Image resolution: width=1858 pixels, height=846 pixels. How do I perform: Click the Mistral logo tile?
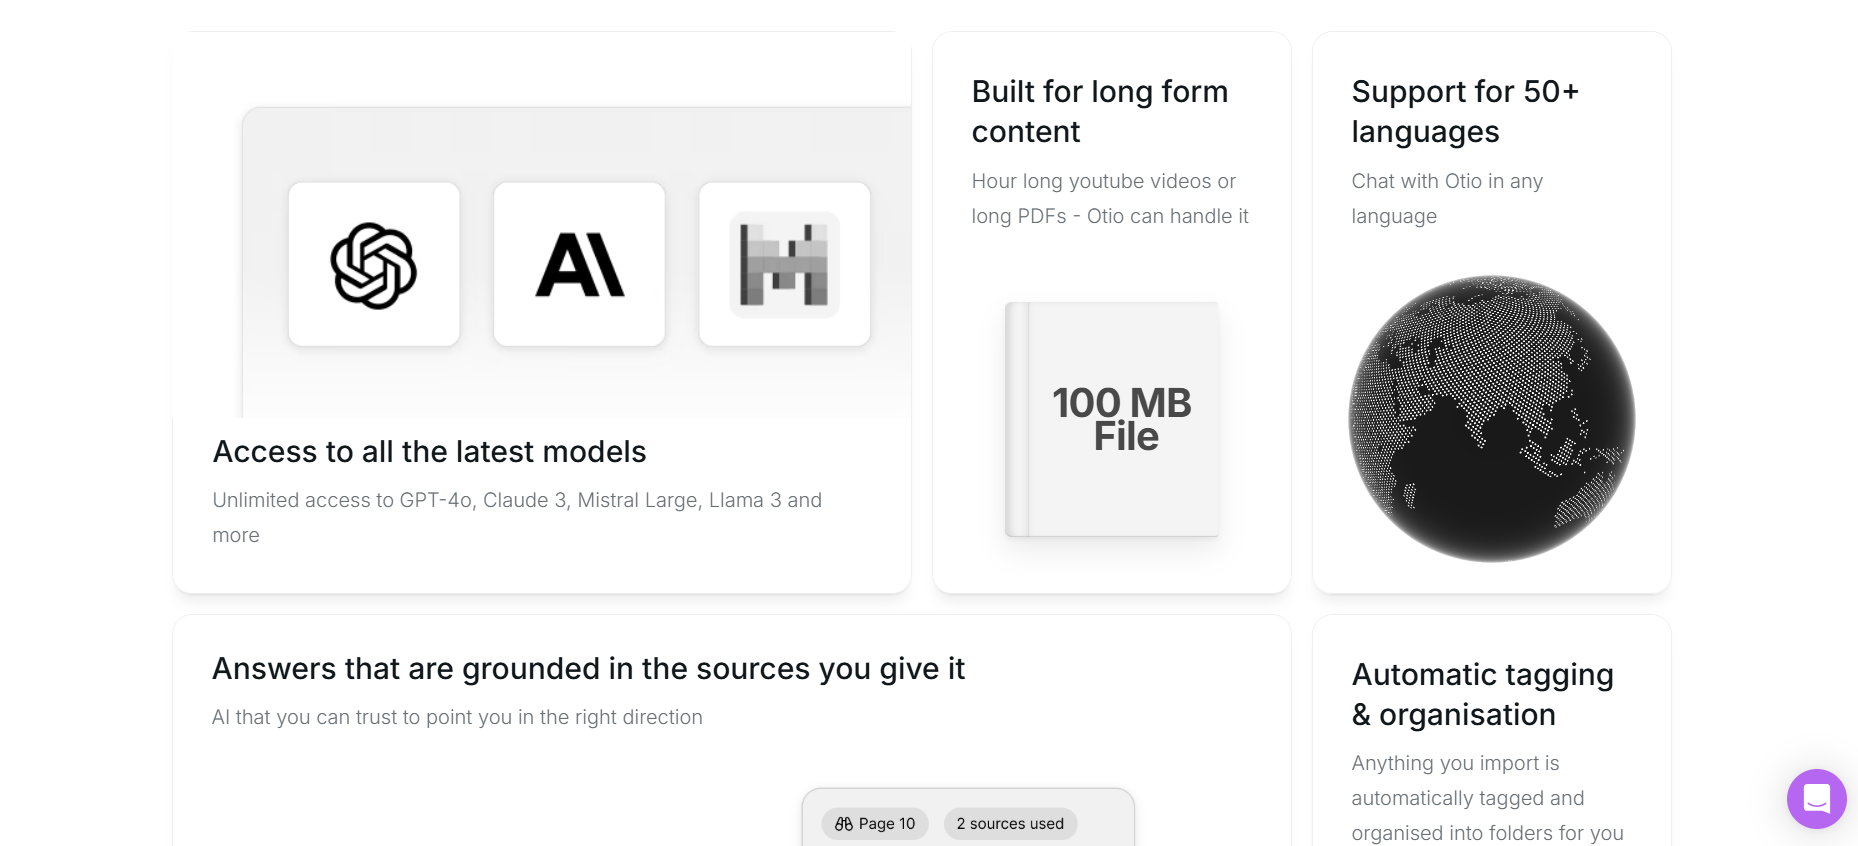click(x=784, y=264)
